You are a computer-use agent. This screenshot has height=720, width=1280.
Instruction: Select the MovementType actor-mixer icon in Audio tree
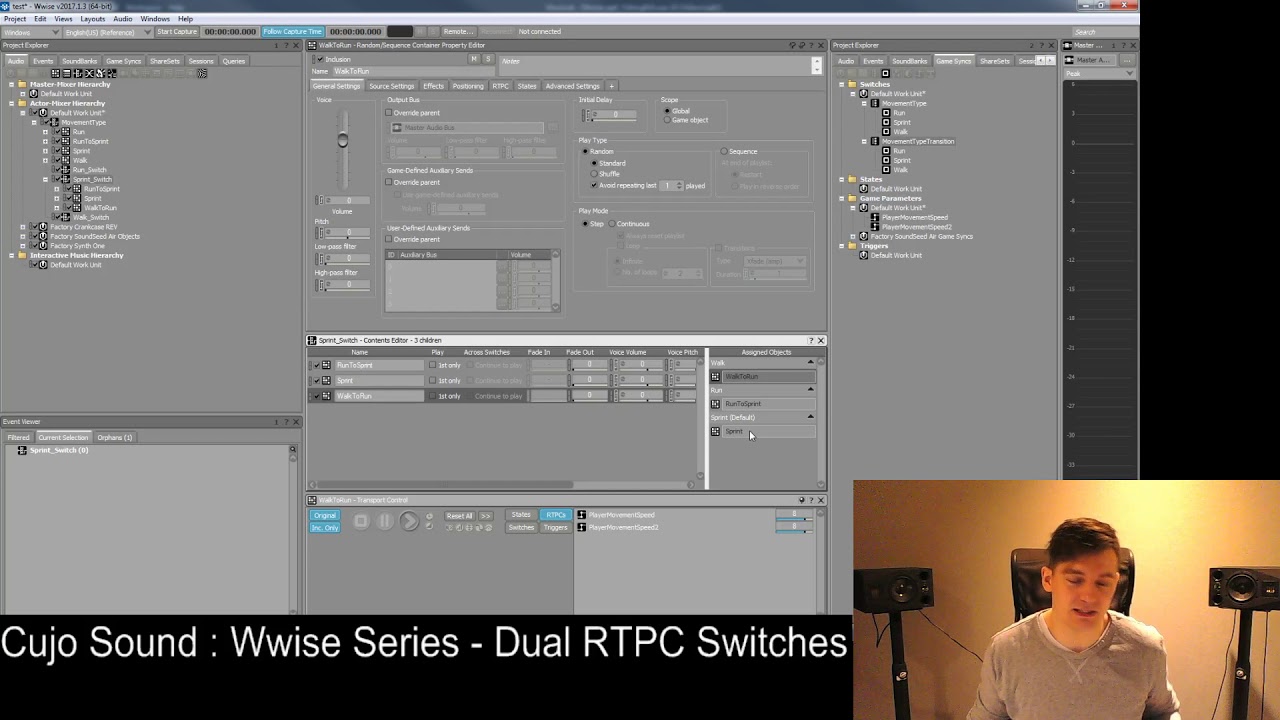point(54,122)
